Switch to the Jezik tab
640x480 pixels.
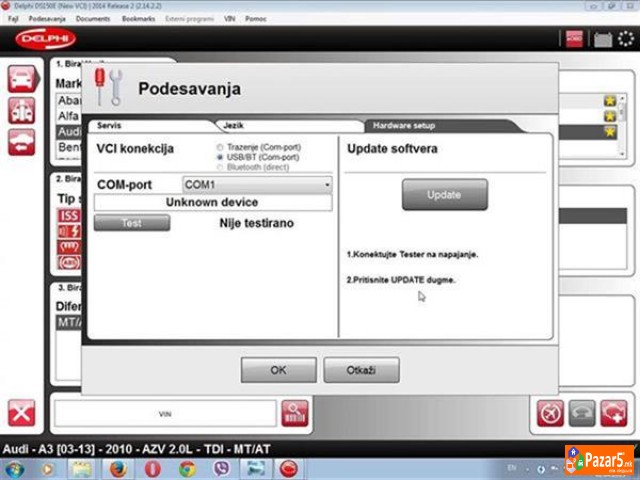(290, 126)
